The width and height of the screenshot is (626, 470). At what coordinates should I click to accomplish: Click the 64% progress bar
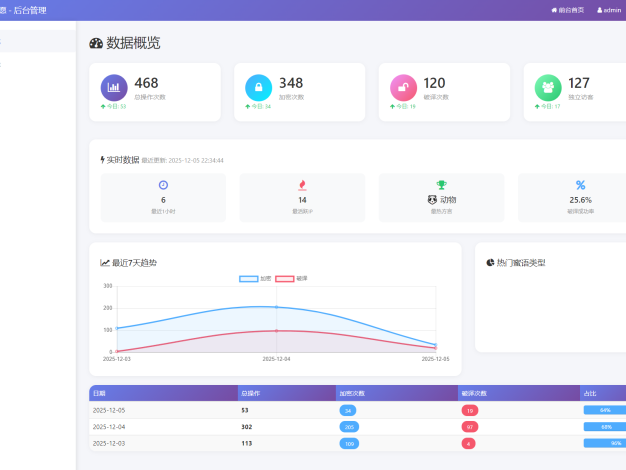click(x=605, y=410)
